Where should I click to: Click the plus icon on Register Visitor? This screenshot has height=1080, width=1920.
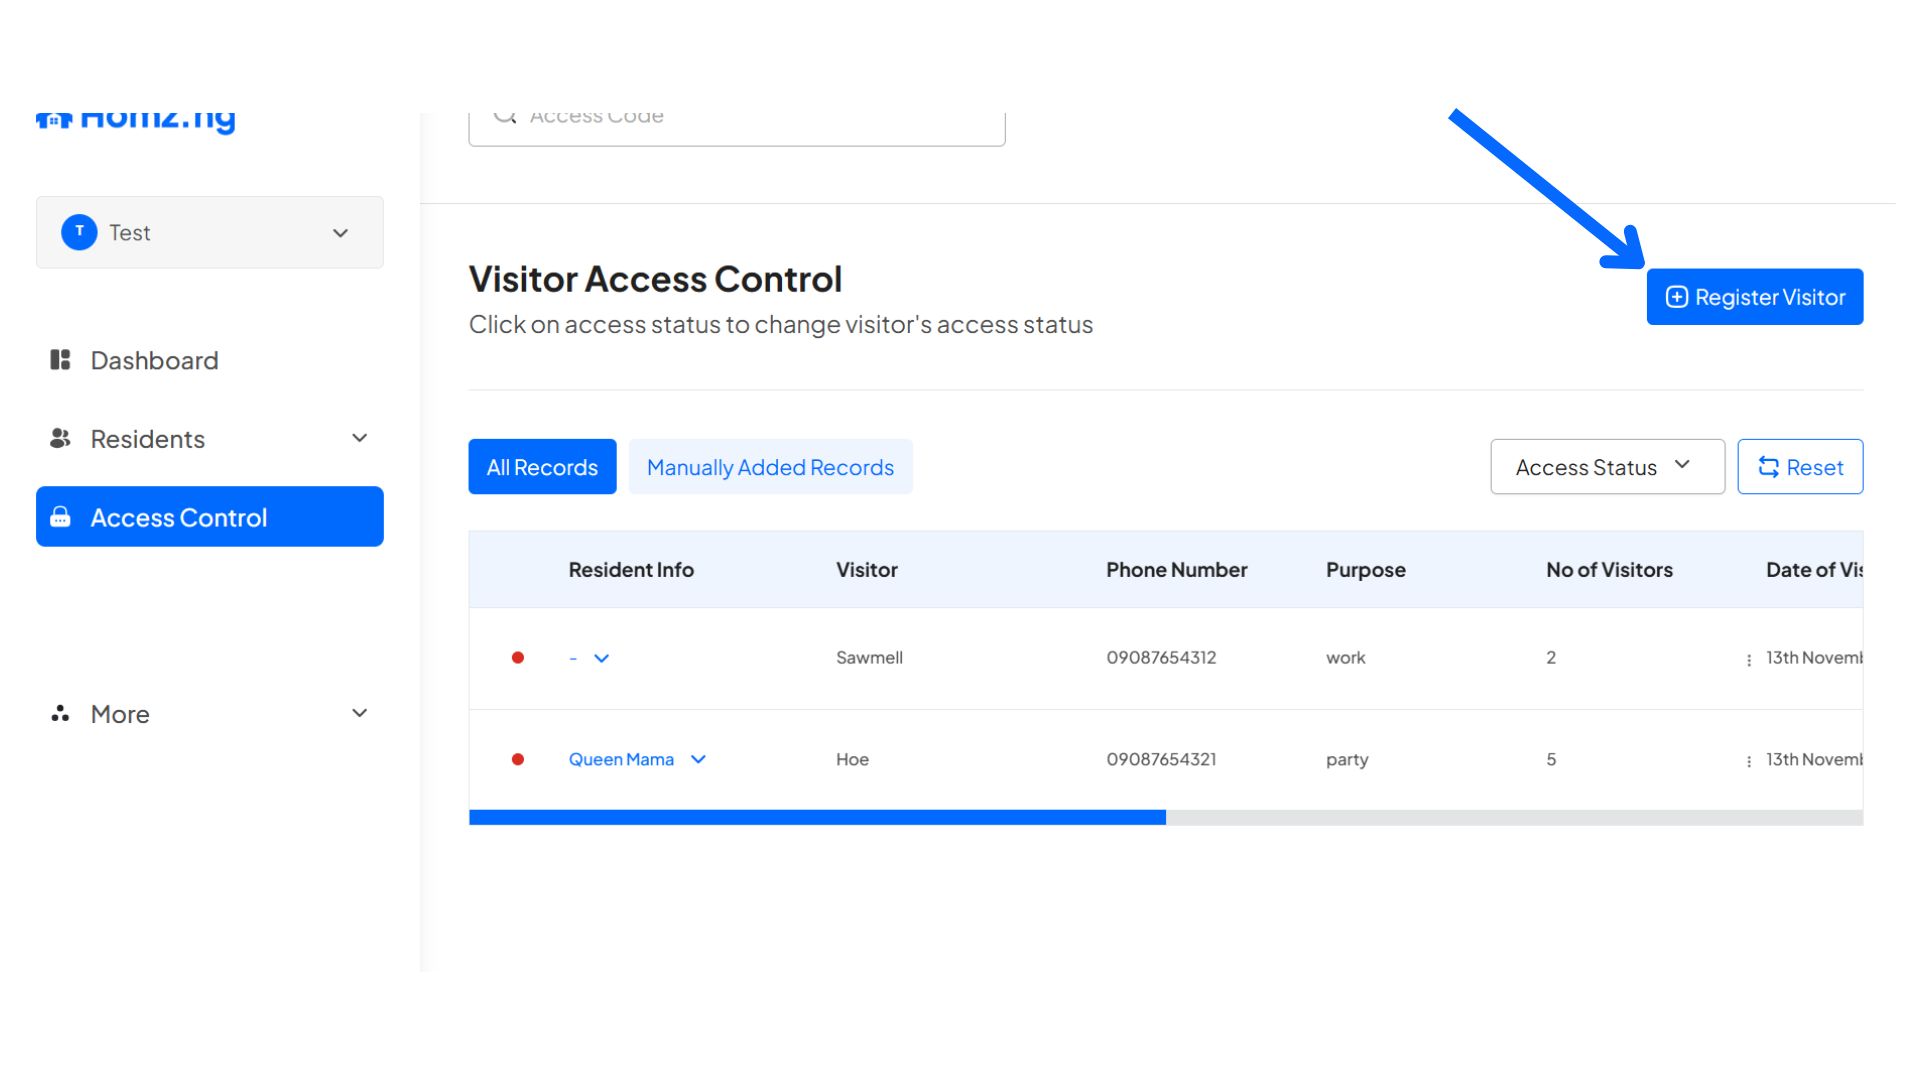tap(1675, 297)
